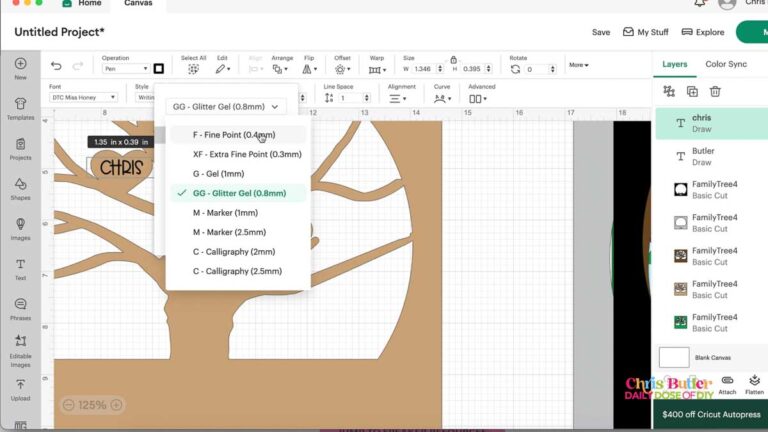The width and height of the screenshot is (768, 432).
Task: Select F - Fine Point (0.4mm) pen
Action: 233,134
